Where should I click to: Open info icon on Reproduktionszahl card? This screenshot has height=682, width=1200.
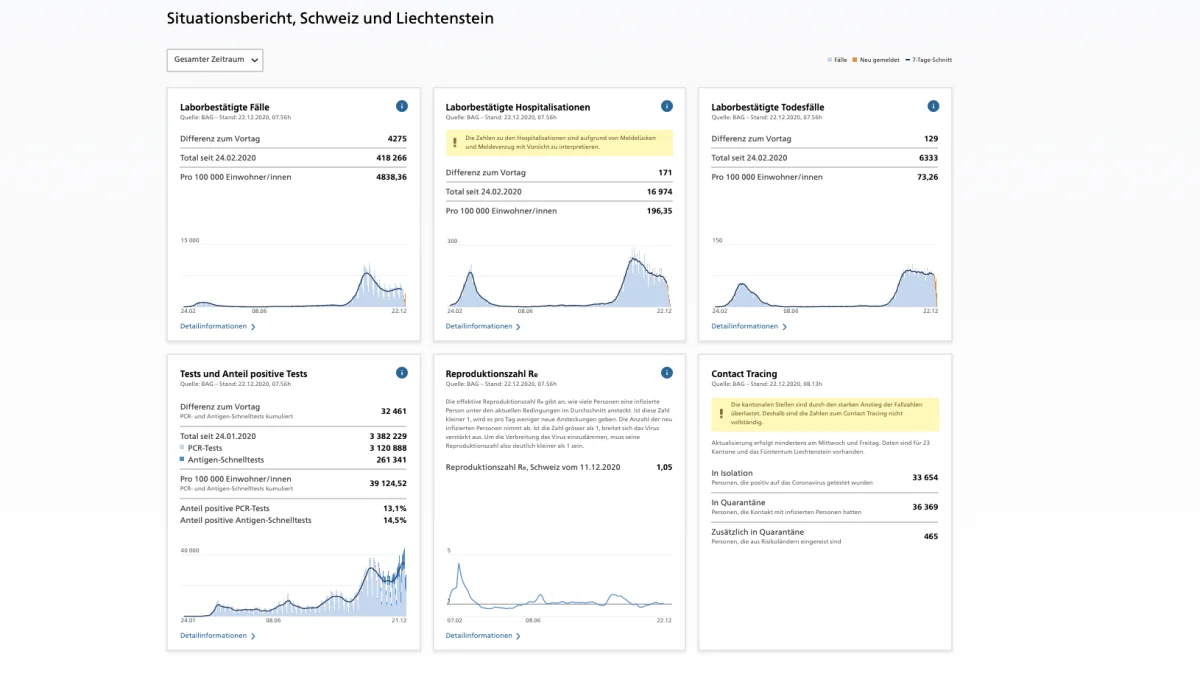point(667,373)
